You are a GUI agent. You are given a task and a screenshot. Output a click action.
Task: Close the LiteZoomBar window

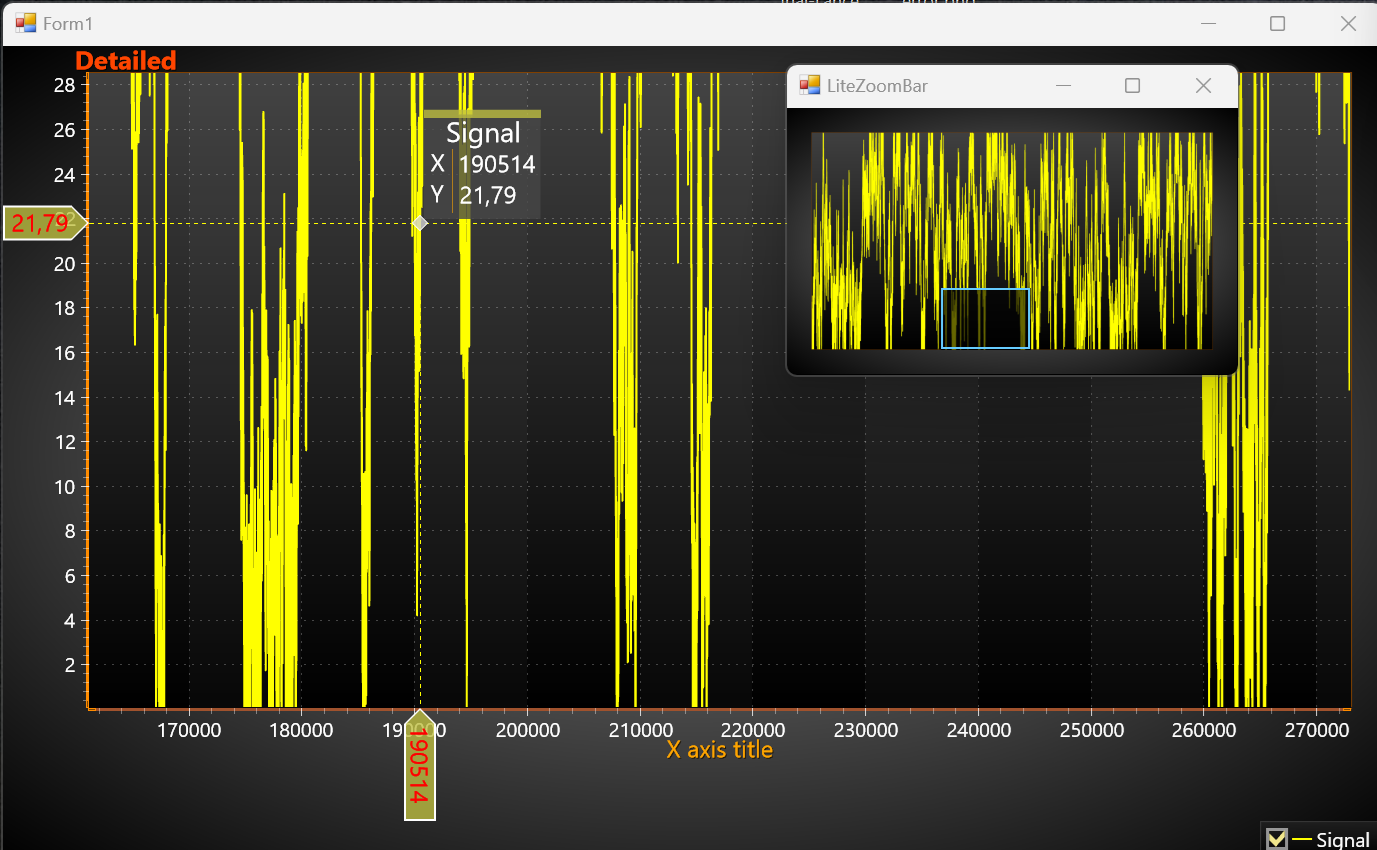1203,86
